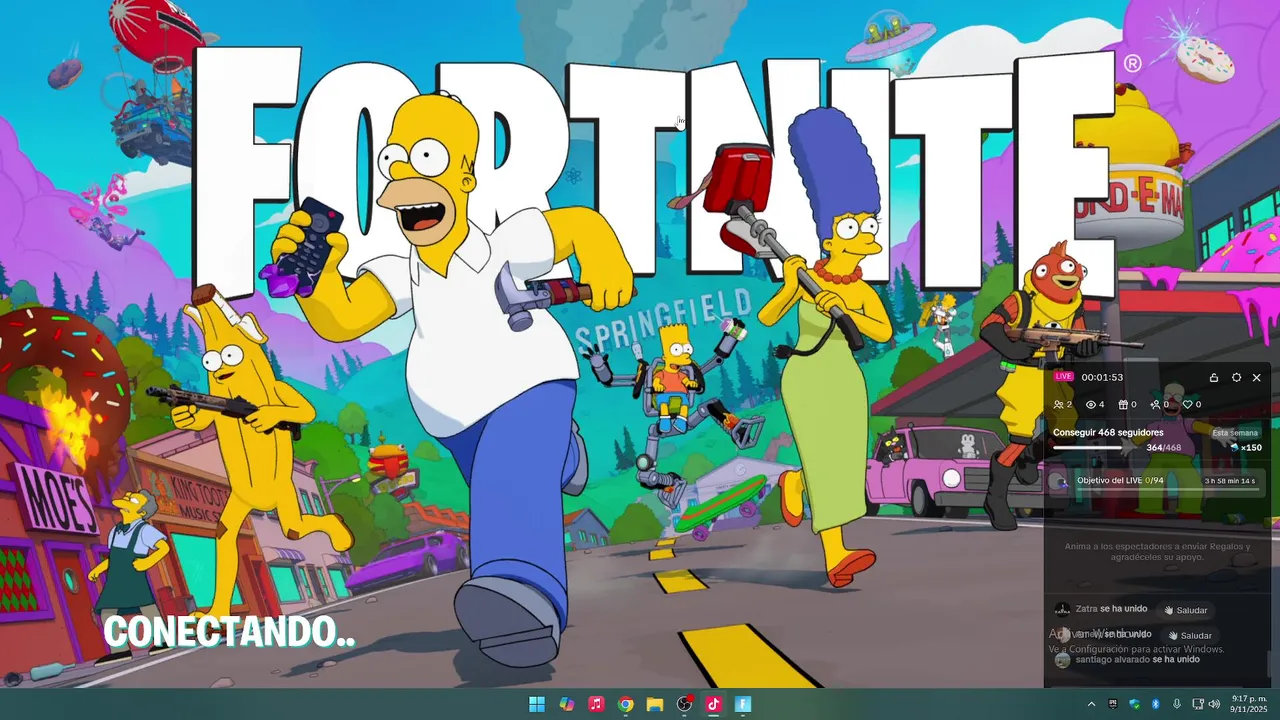Expand hidden system tray icons
The image size is (1280, 720).
pos(1091,704)
